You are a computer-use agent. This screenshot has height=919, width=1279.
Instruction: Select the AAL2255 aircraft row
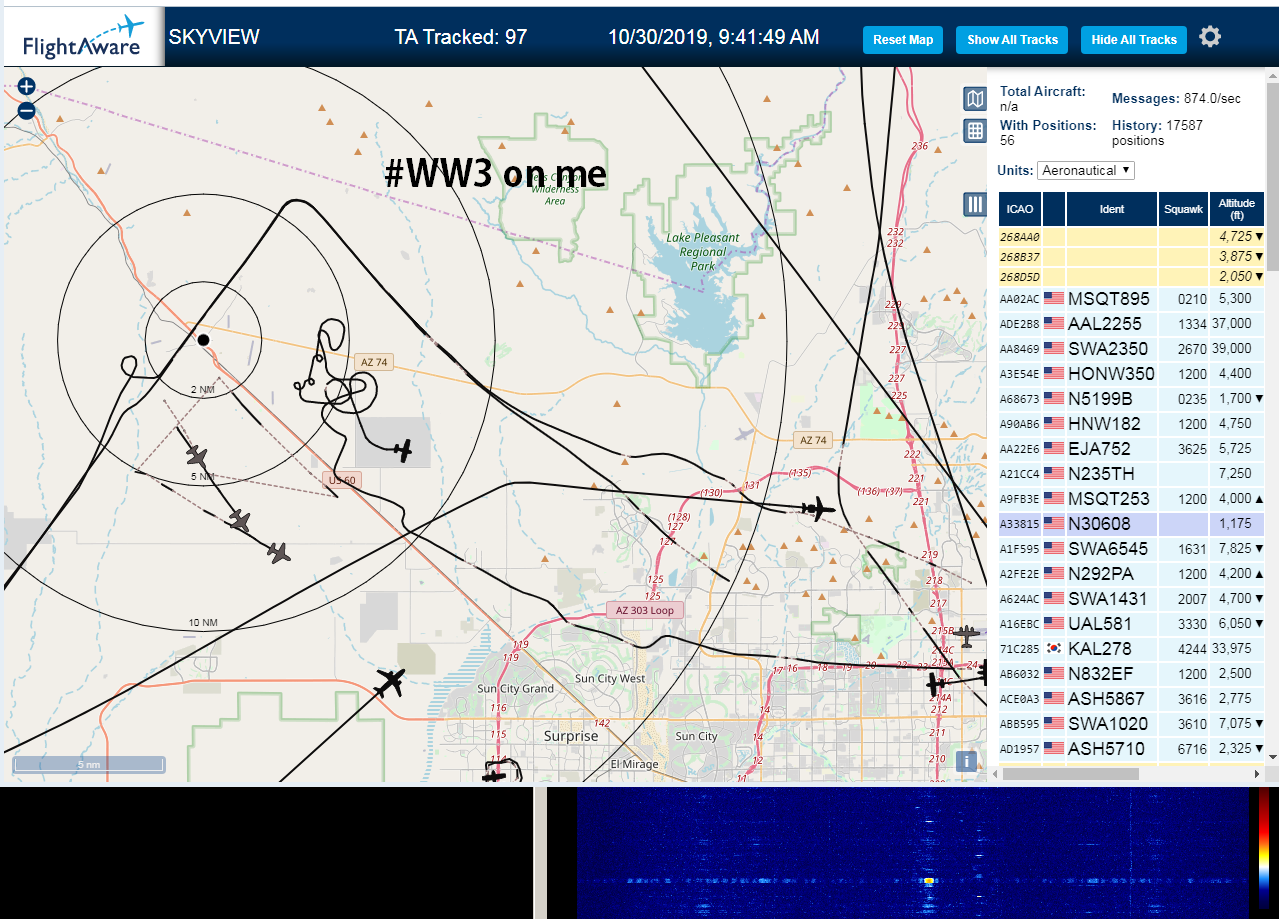click(1132, 323)
